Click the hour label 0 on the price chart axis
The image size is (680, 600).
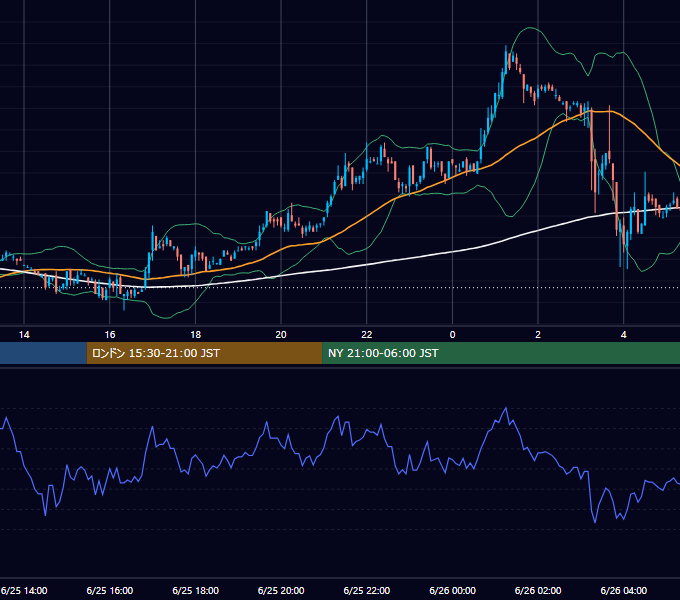tap(452, 335)
